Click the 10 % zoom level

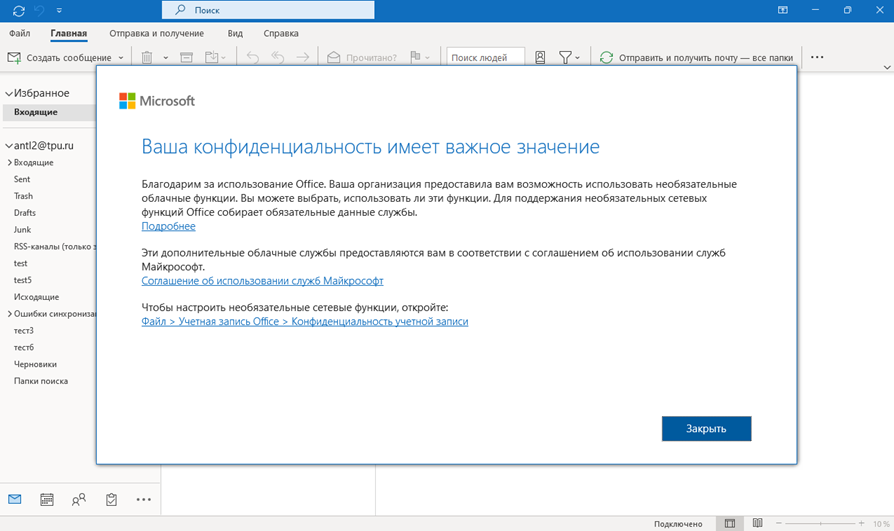pyautogui.click(x=881, y=524)
